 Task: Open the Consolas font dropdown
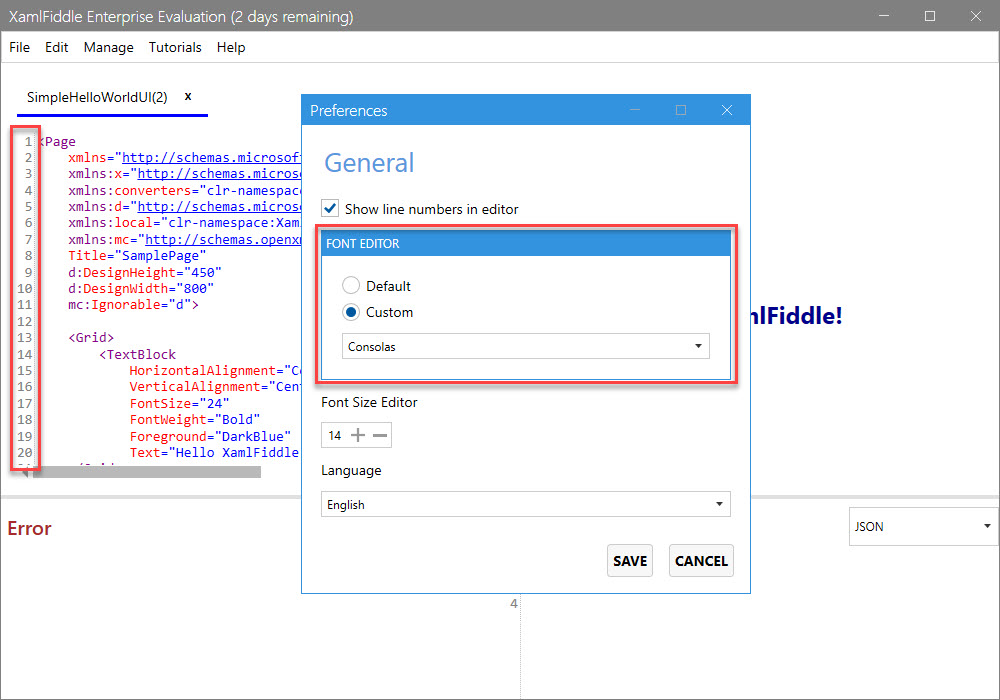pyautogui.click(x=526, y=346)
